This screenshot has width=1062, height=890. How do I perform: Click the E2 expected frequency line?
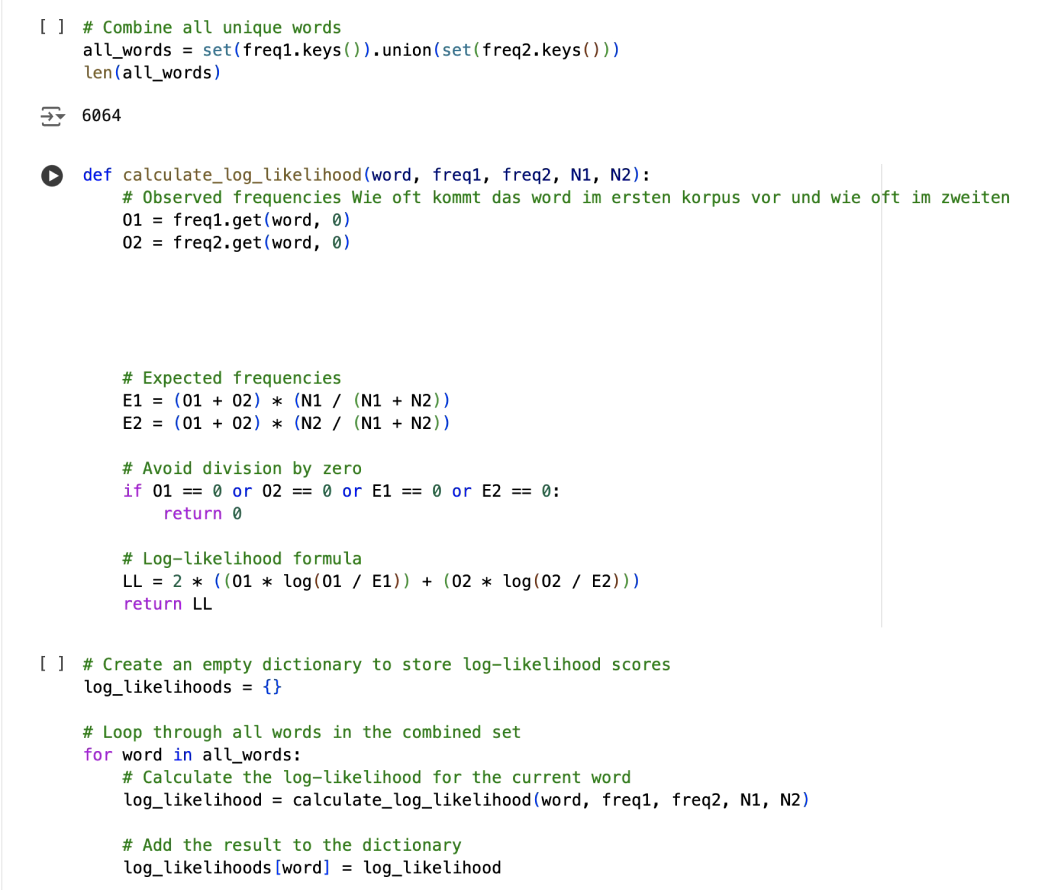(x=286, y=423)
